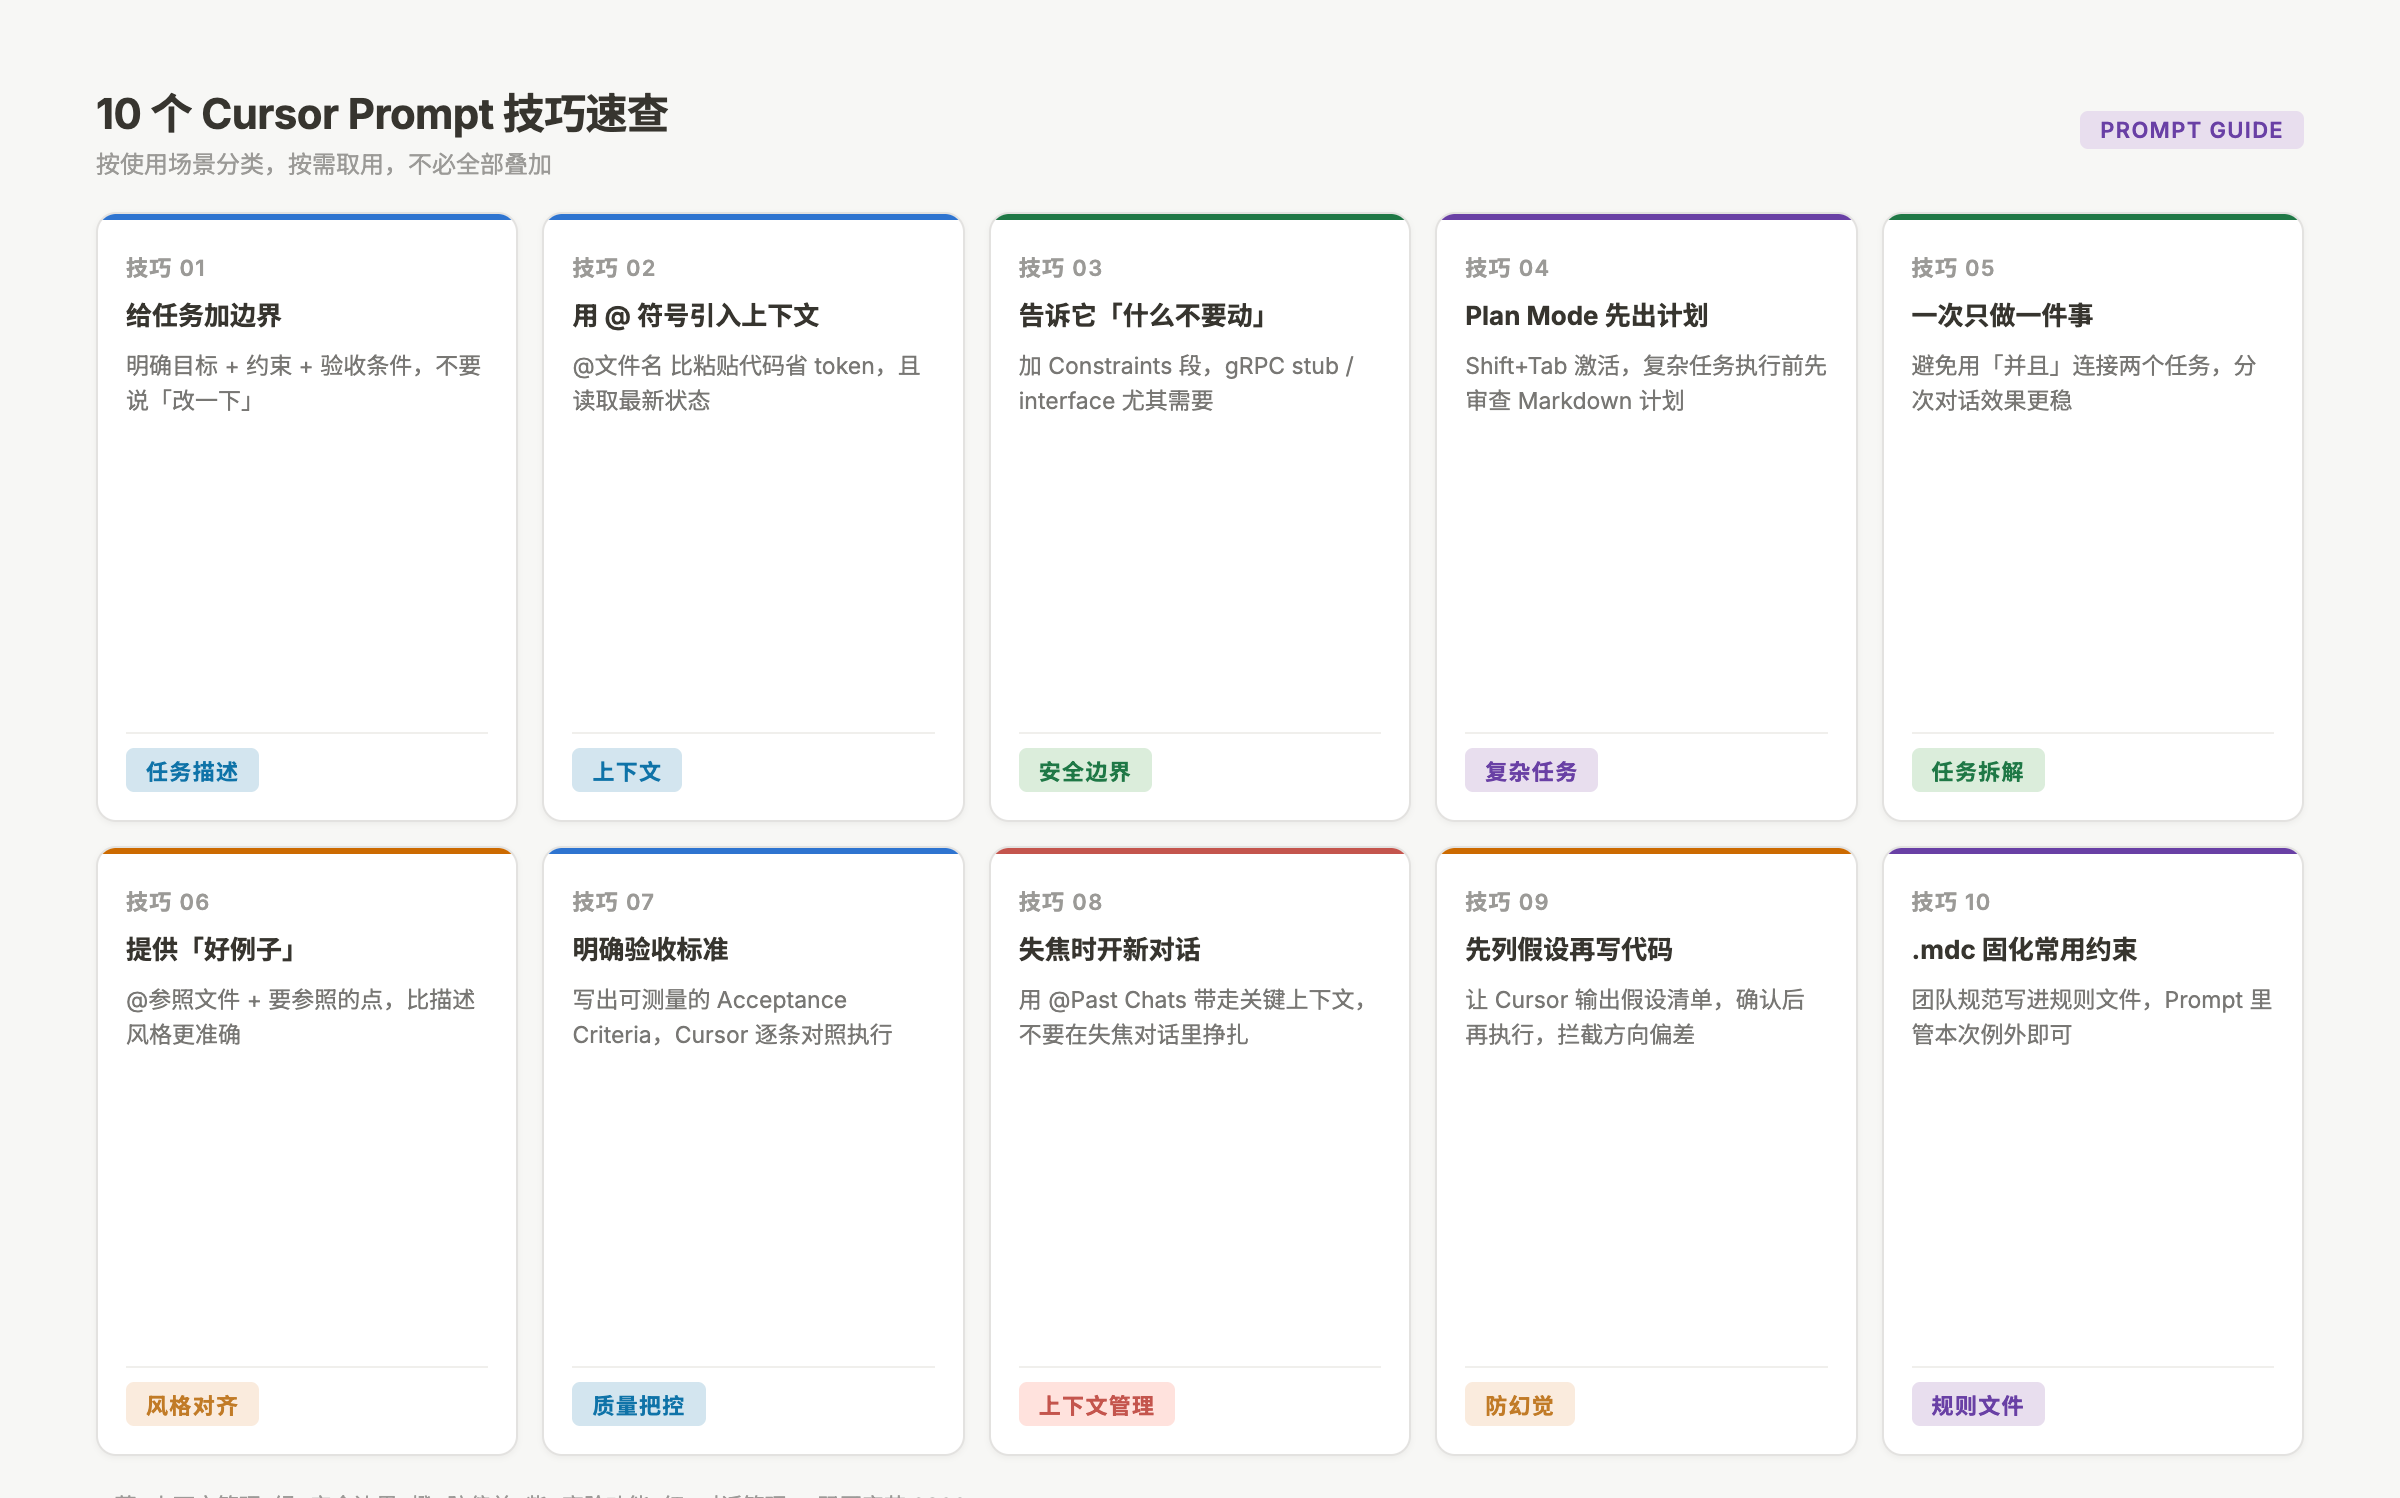2400x1498 pixels.
Task: Click the heading 给任务加边界
Action: (204, 316)
